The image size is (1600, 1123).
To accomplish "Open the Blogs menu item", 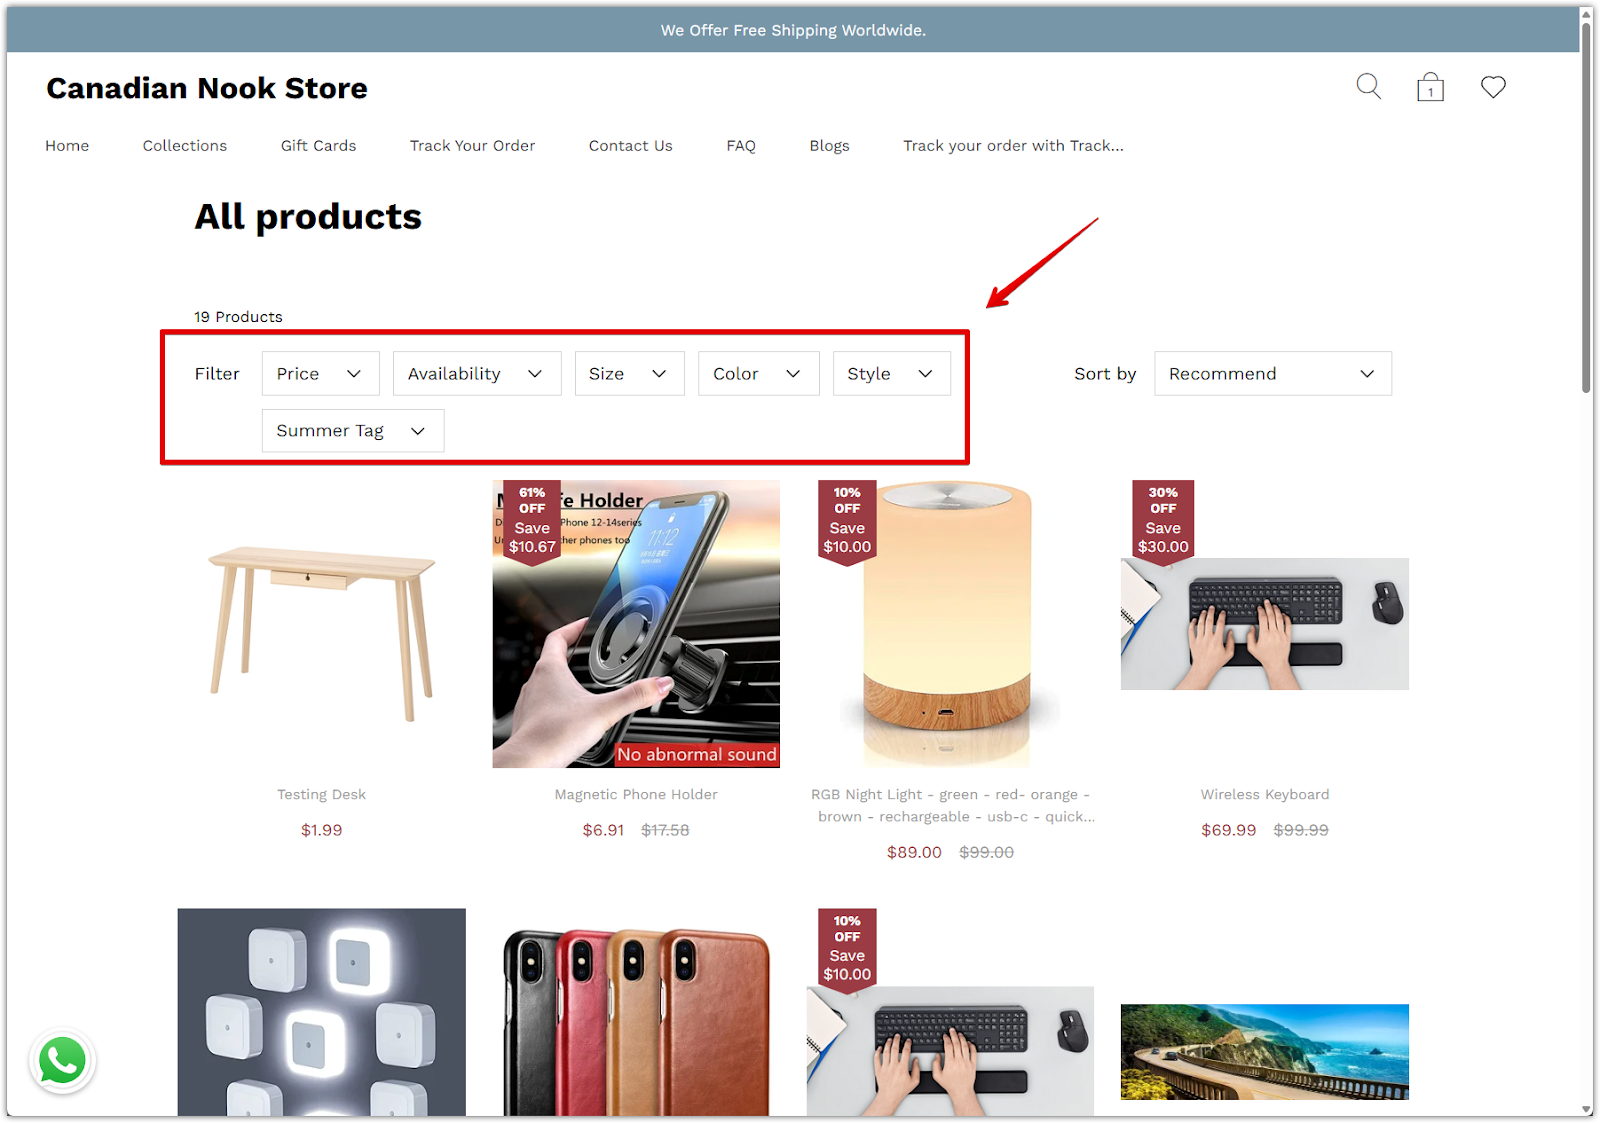I will point(829,146).
